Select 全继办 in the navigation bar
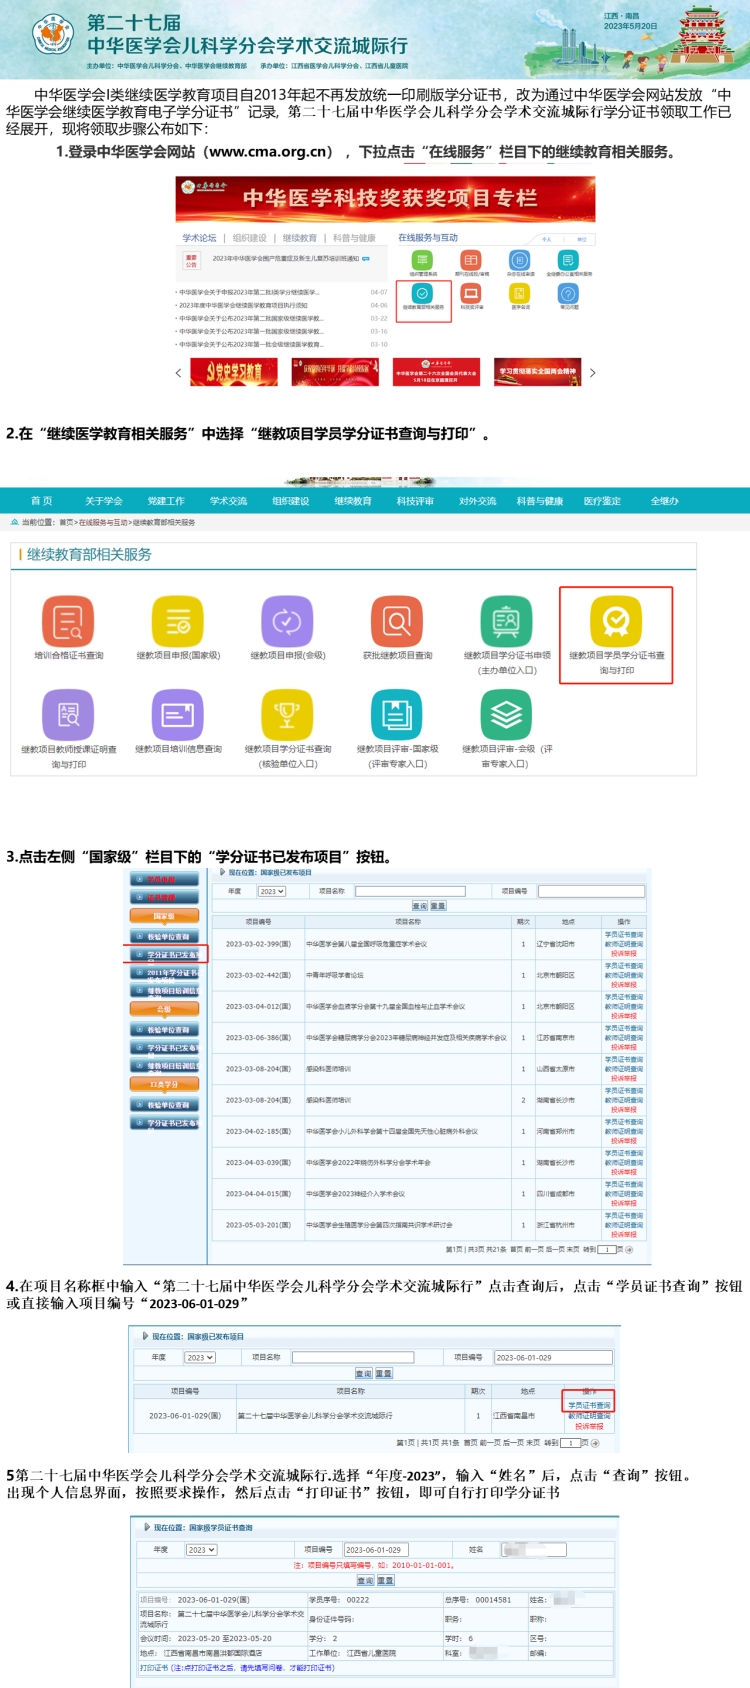The image size is (750, 1688). point(664,501)
